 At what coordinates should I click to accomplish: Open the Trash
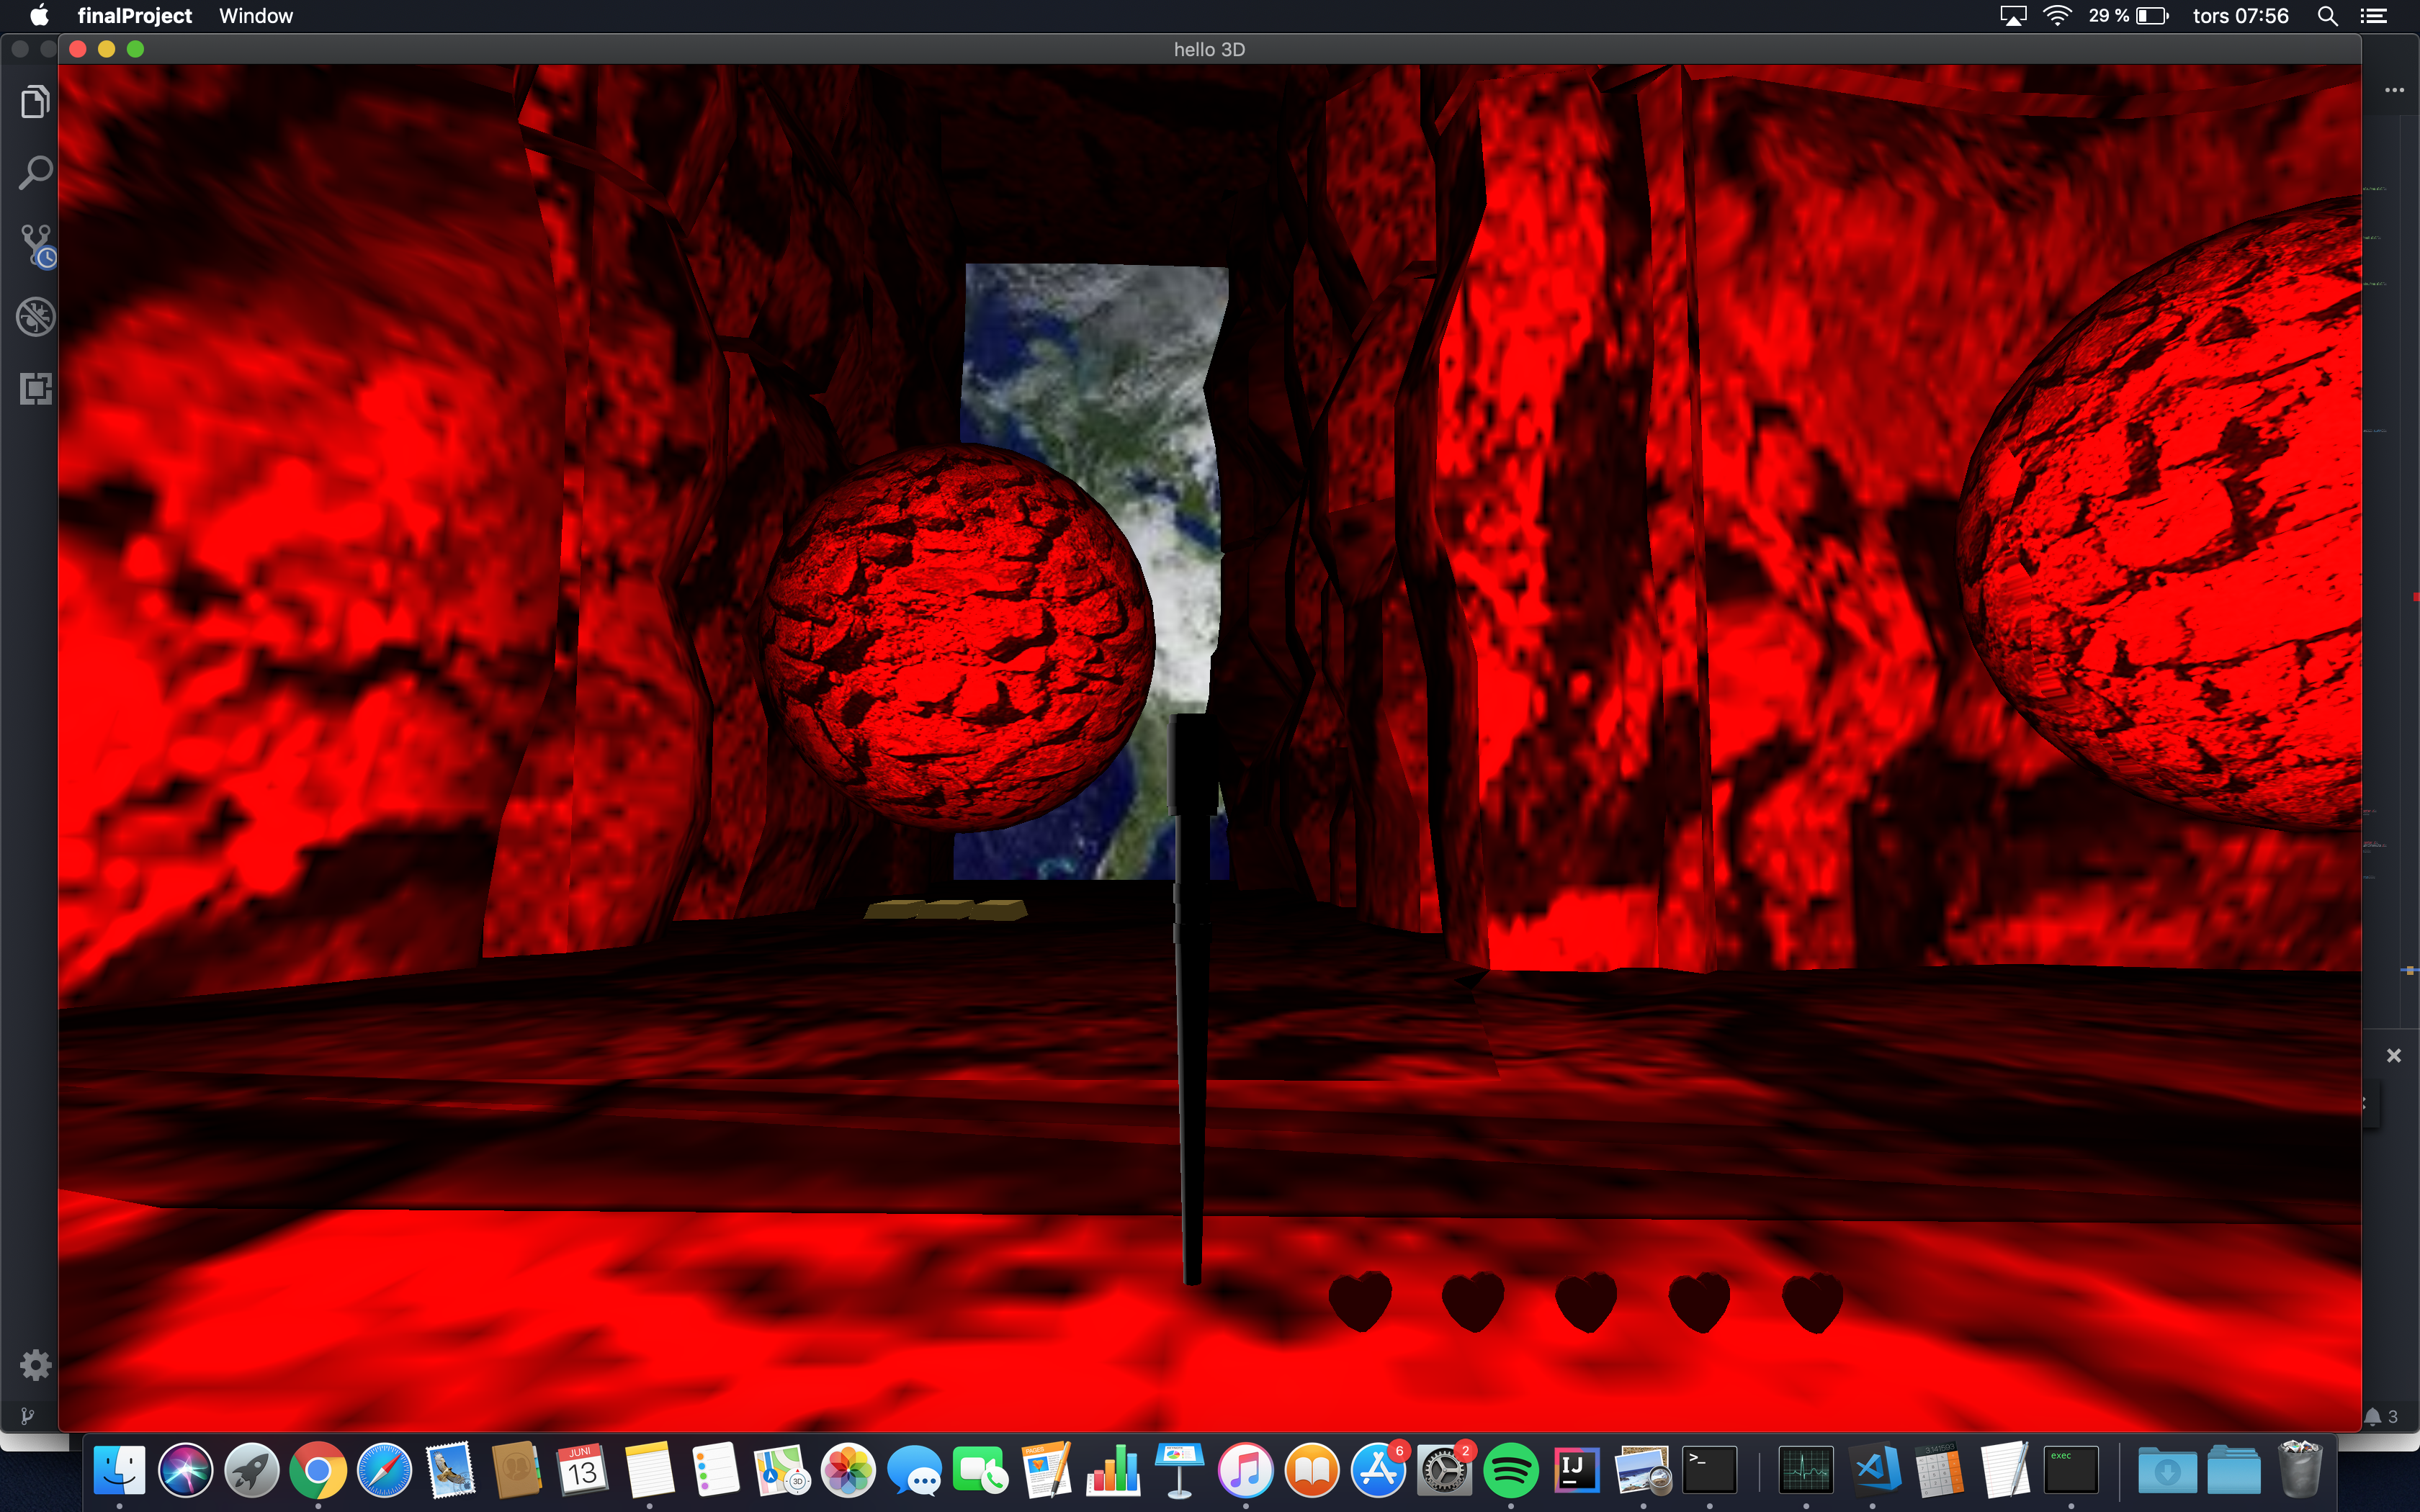coord(2300,1470)
